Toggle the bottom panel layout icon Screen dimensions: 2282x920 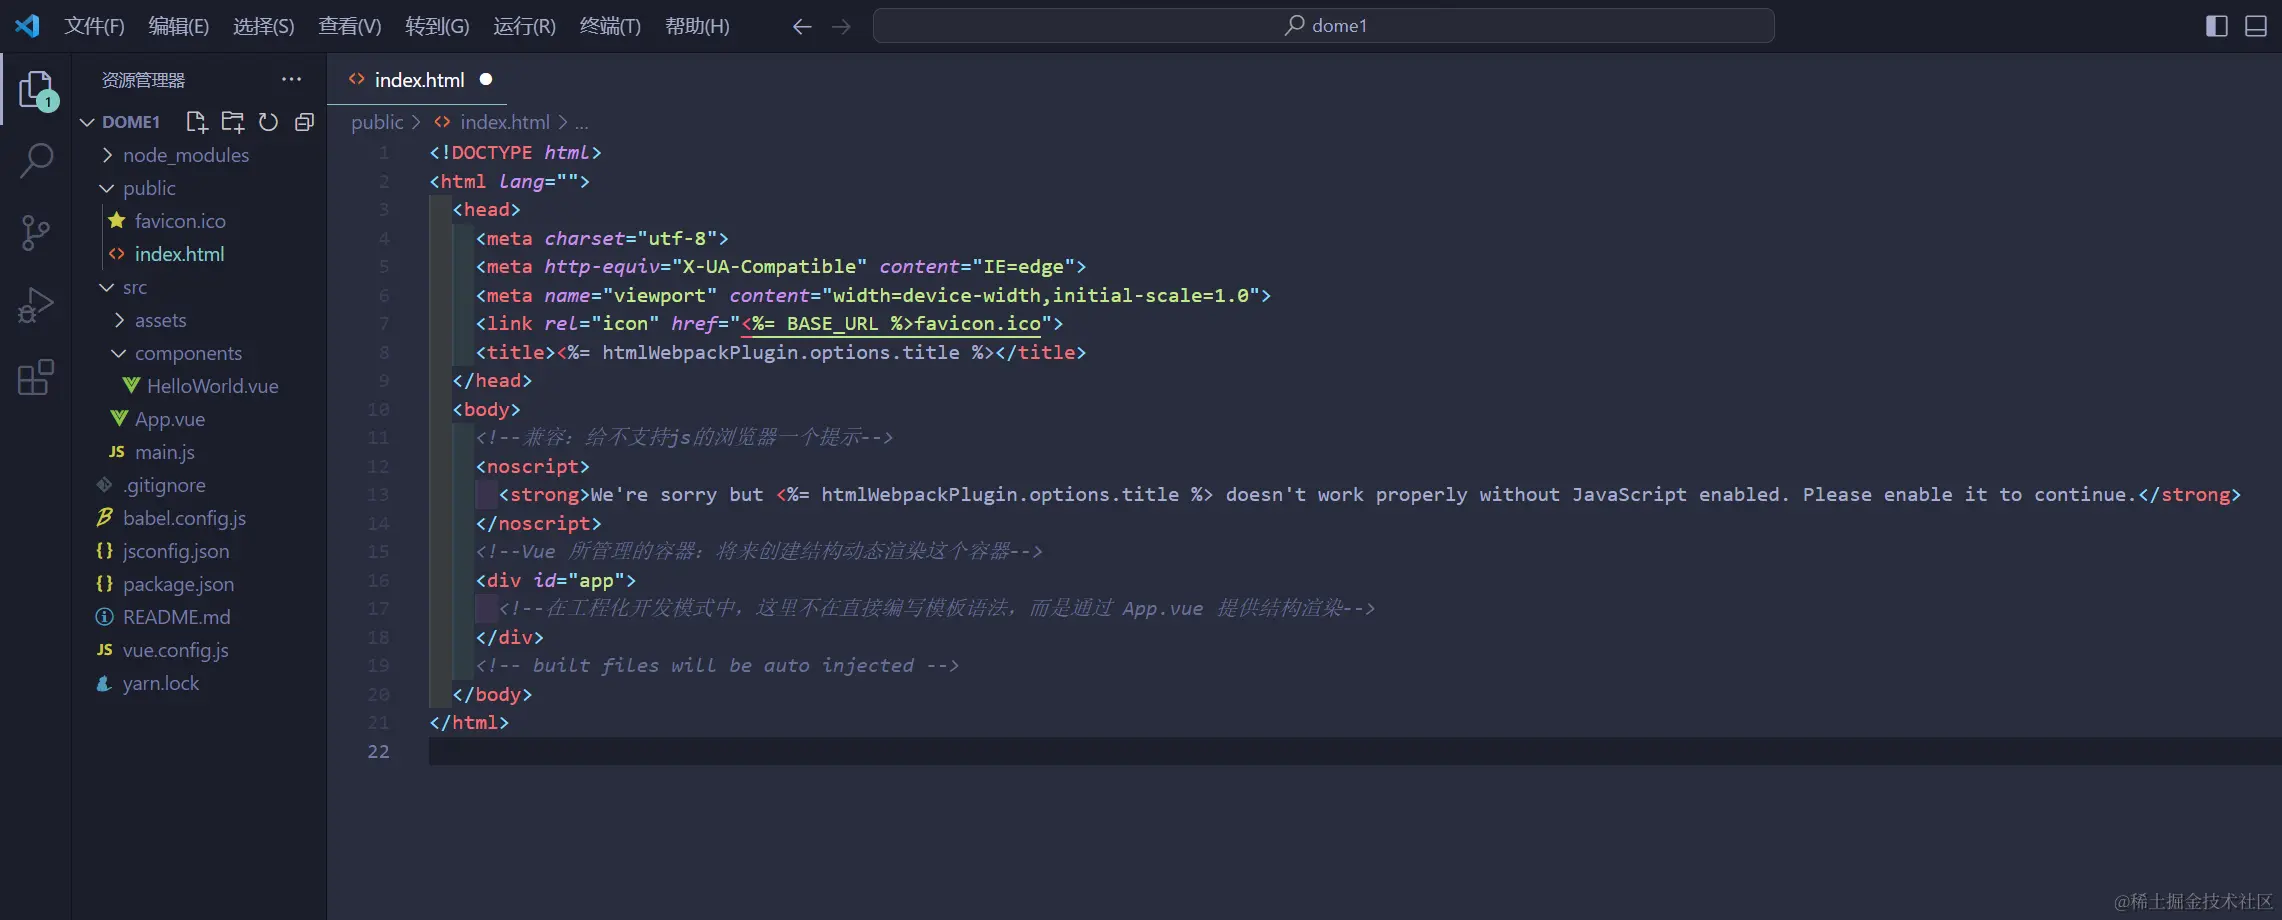(x=2255, y=26)
